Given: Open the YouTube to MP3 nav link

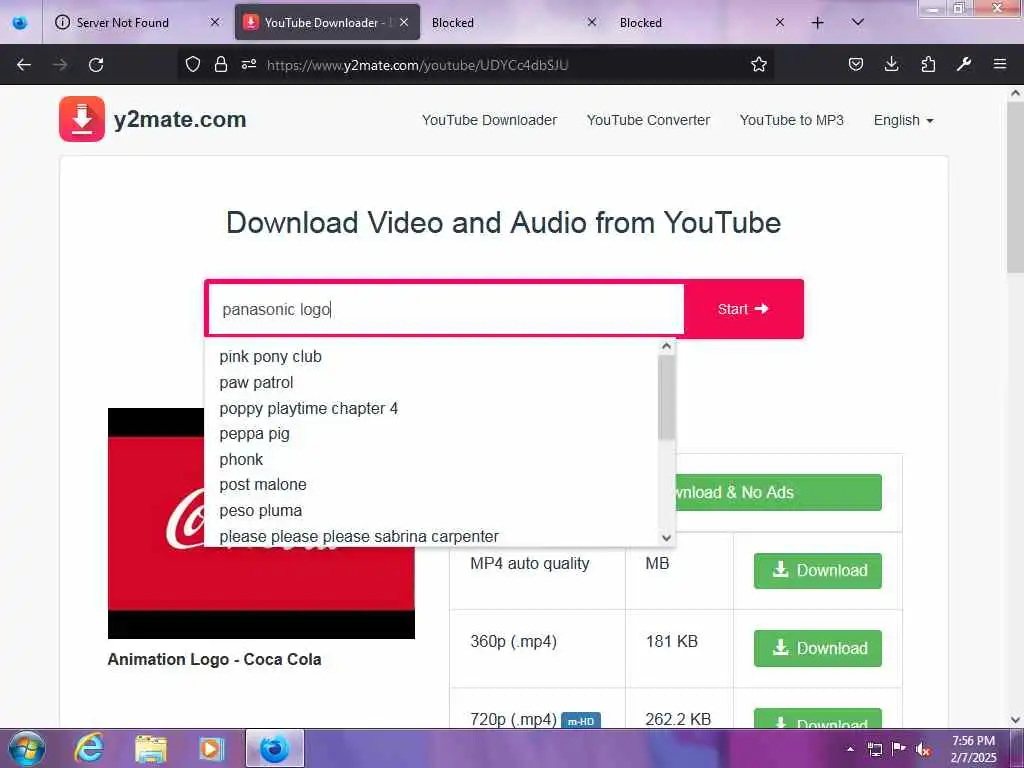Looking at the screenshot, I should point(792,120).
